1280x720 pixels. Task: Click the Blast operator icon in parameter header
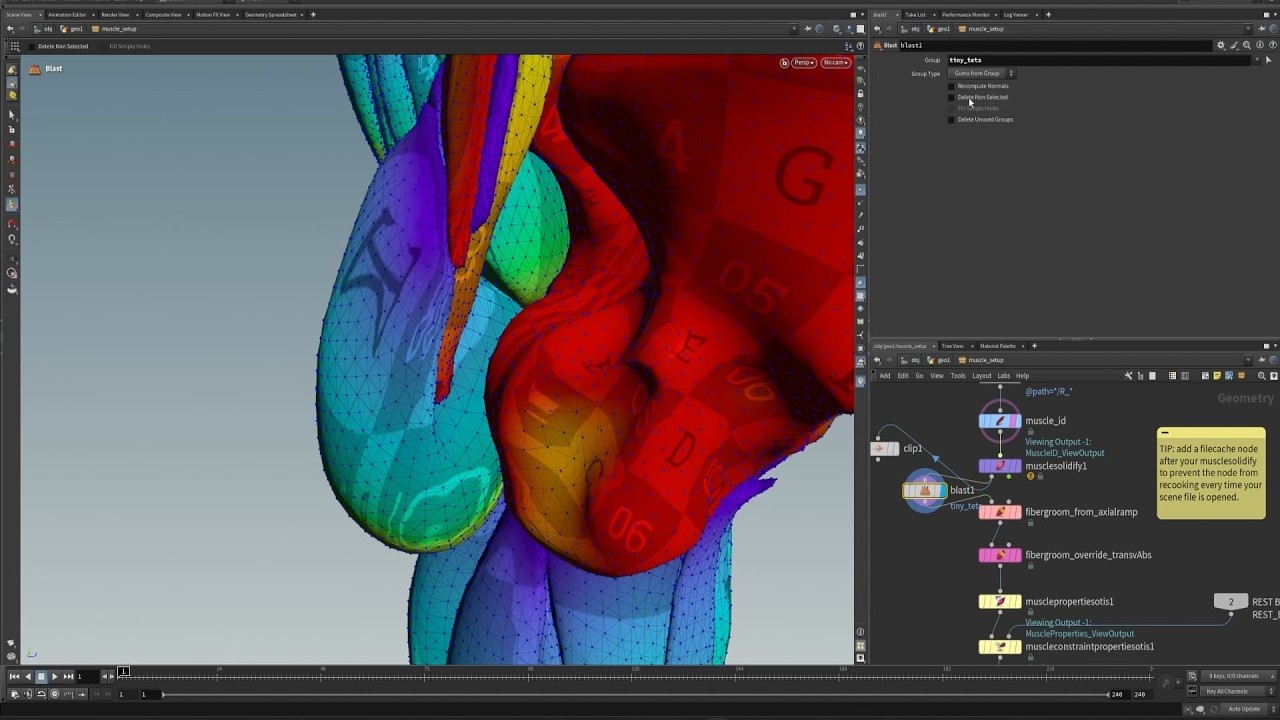(877, 45)
